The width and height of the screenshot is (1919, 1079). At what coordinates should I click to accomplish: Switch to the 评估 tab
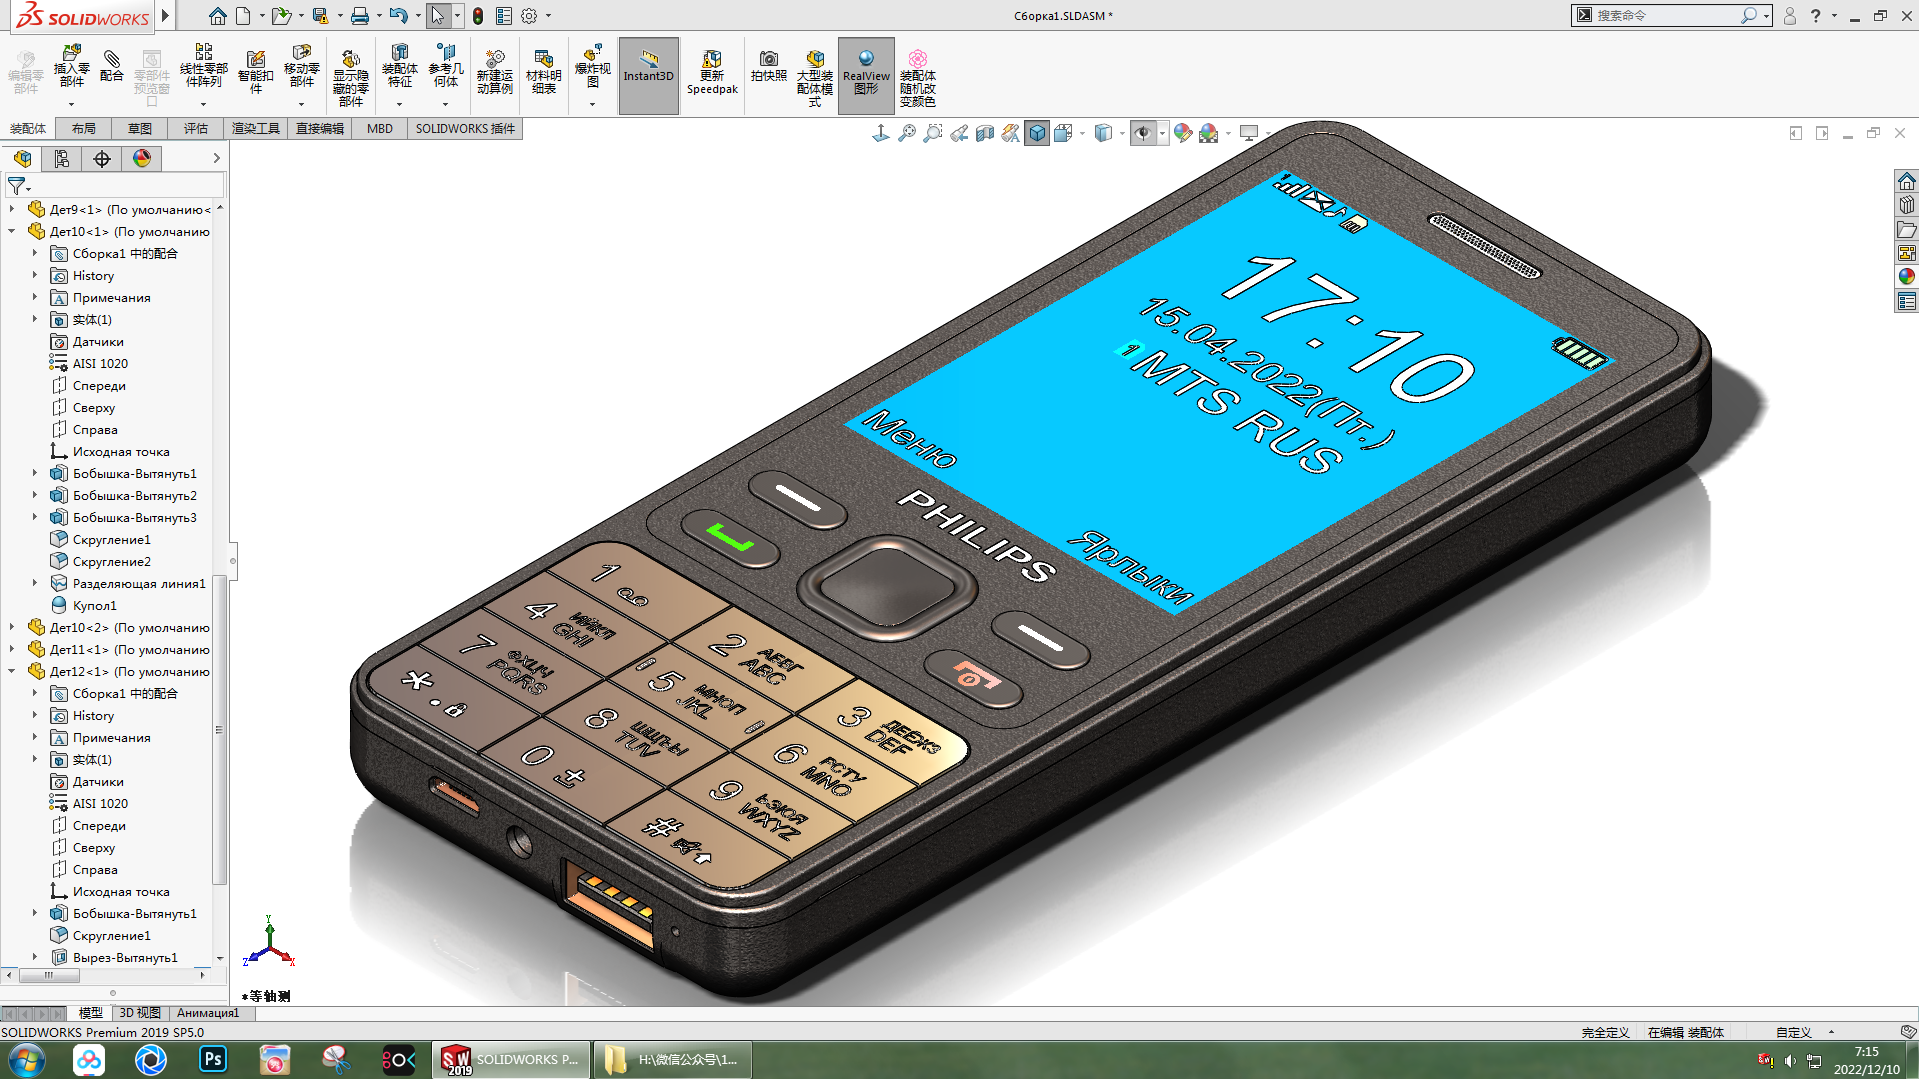[196, 129]
